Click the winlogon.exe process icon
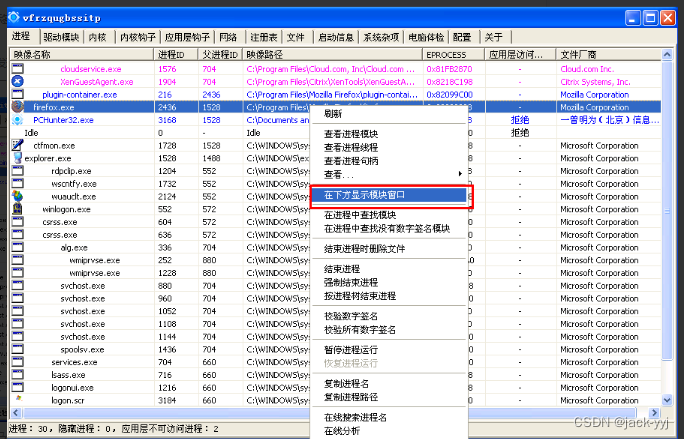This screenshot has width=684, height=439. click(17, 209)
